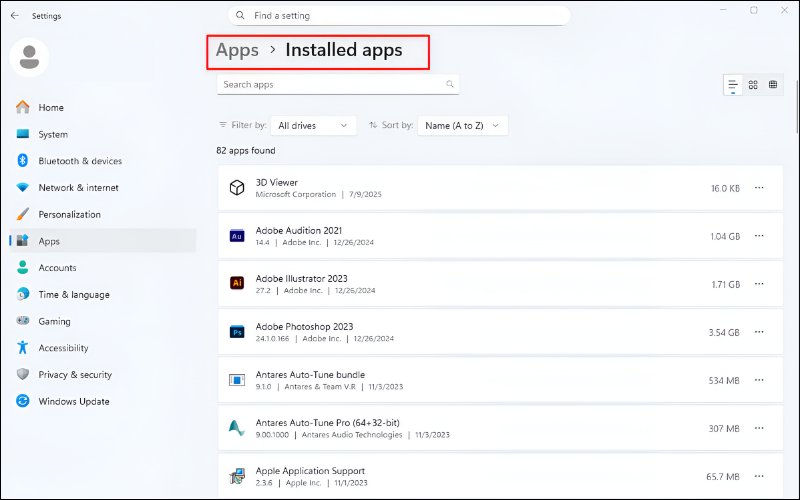Click the 1.04 GB size value
The width and height of the screenshot is (800, 500).
click(725, 236)
